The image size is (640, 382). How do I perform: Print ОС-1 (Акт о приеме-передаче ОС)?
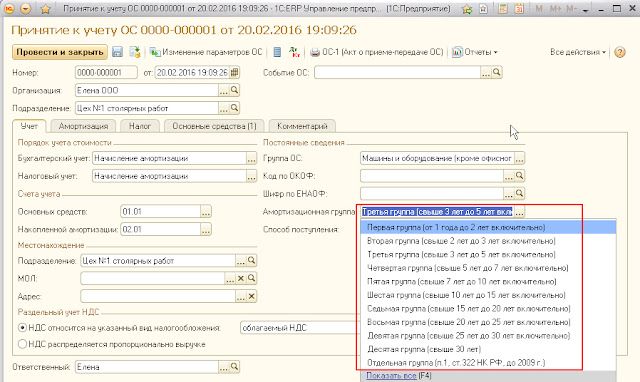tap(377, 52)
